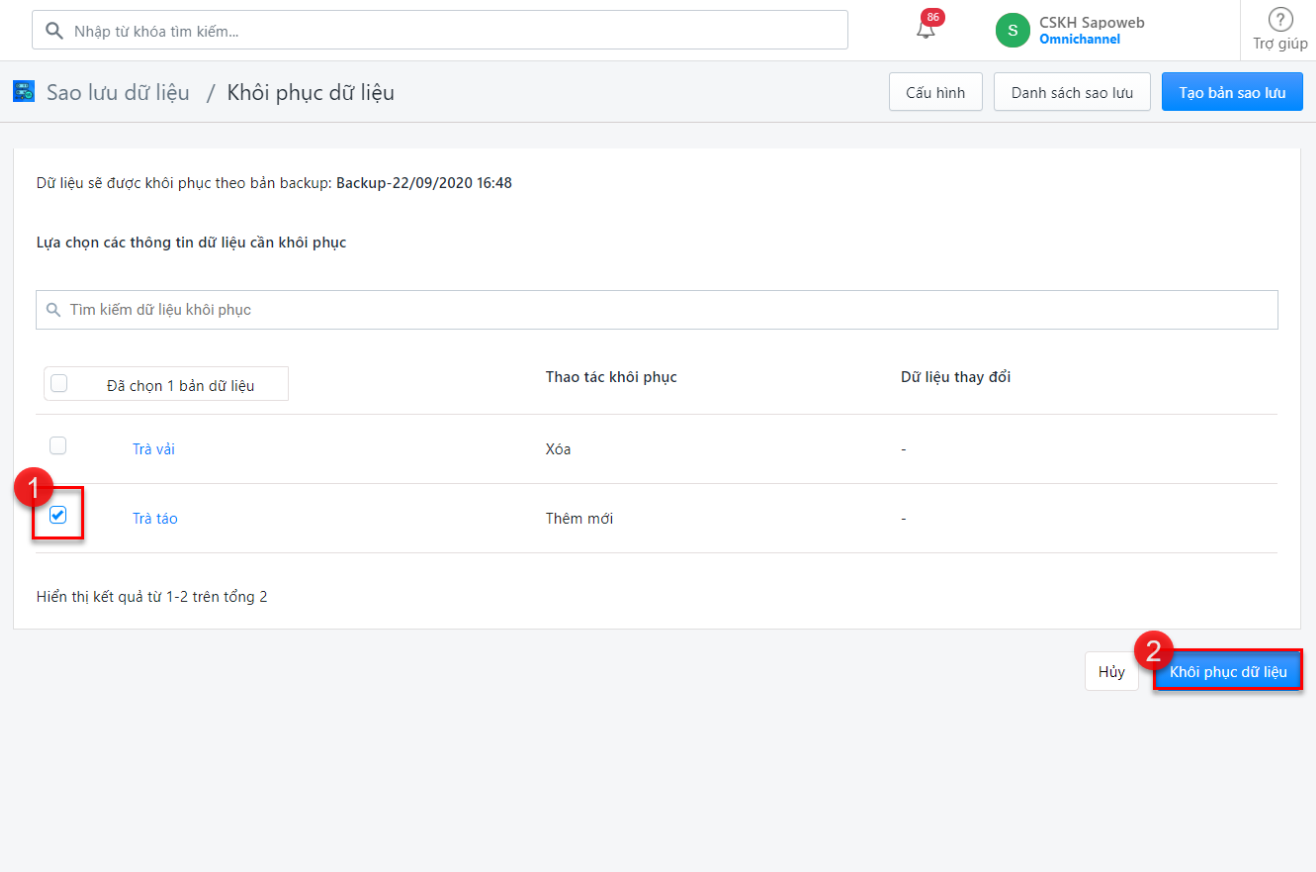Open the Trà vải link
Screen dimensions: 1316x872
(154, 449)
